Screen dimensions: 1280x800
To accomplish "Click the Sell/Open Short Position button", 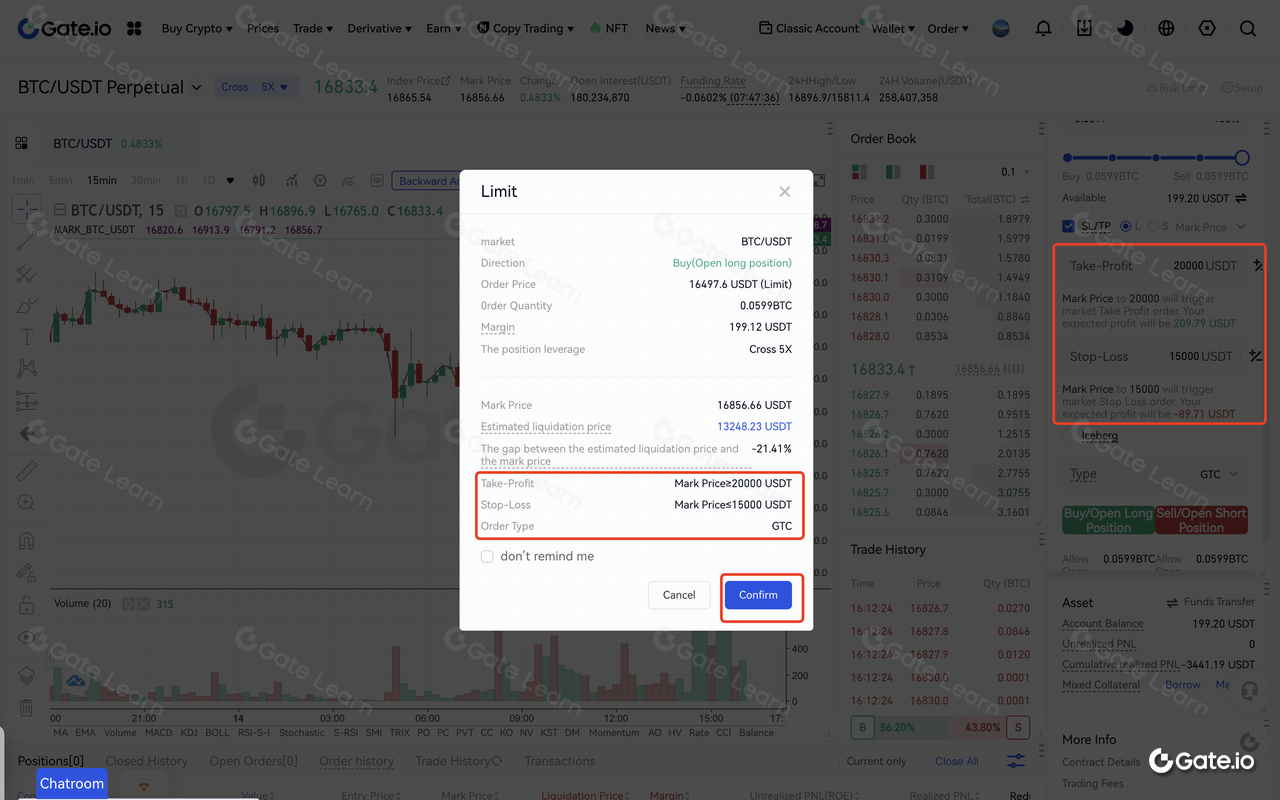I will 1201,520.
